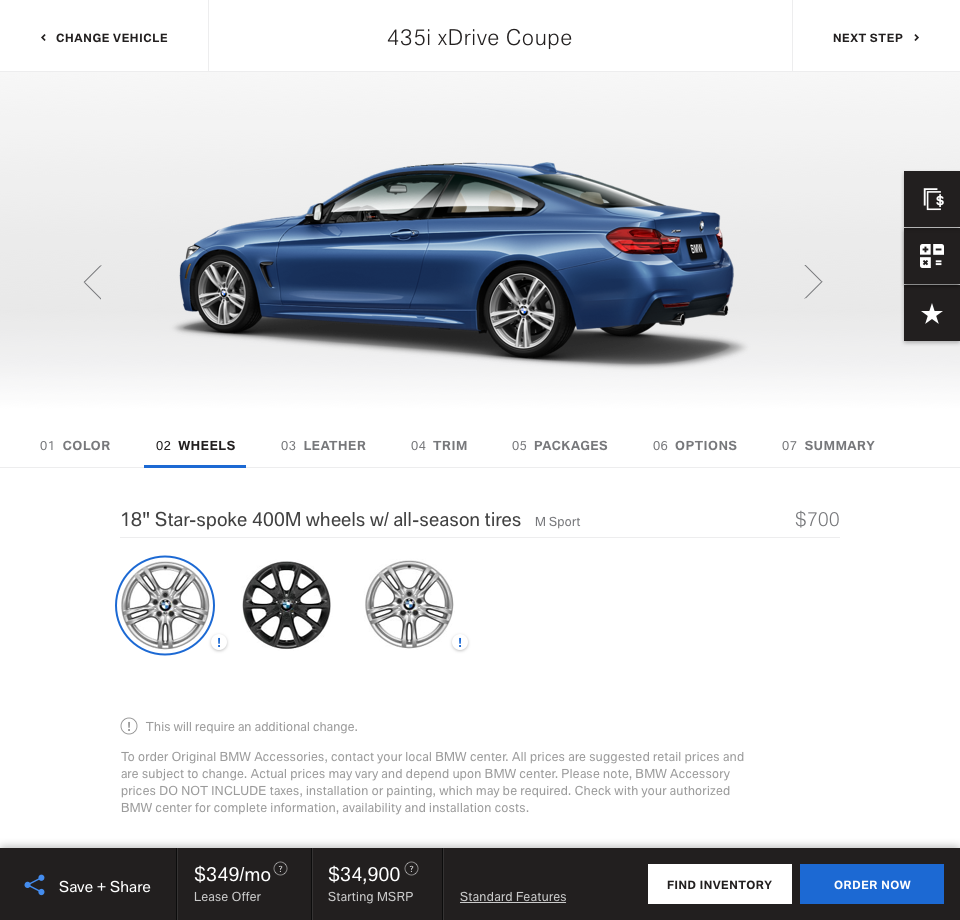Click the blue car preview image
This screenshot has width=960, height=920.
pyautogui.click(x=456, y=259)
